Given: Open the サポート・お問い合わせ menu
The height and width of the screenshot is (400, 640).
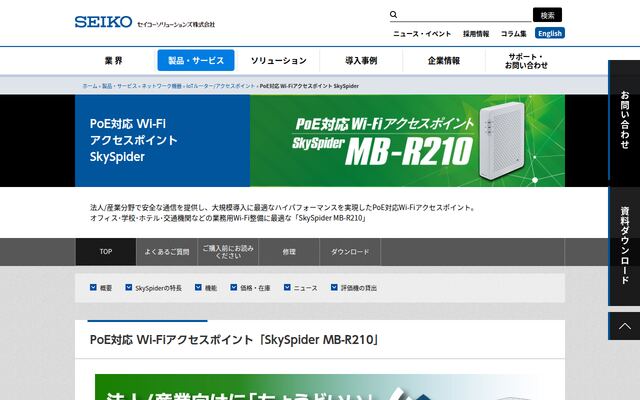Looking at the screenshot, I should pos(526,60).
